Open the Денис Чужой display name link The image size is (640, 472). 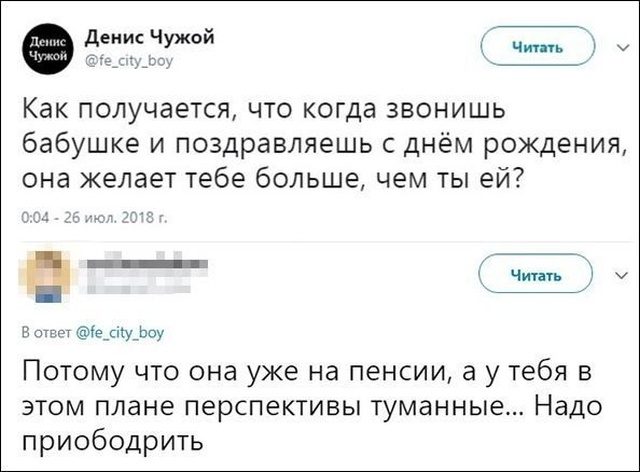[x=146, y=38]
